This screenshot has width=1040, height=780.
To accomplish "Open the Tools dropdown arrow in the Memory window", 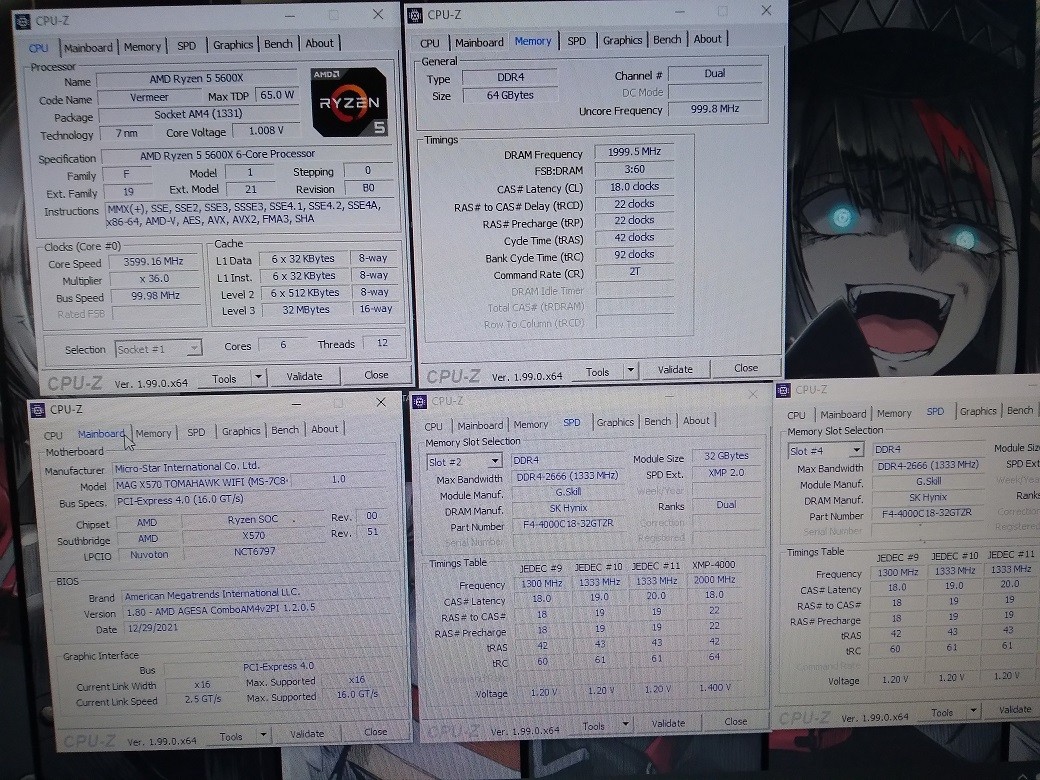I will pyautogui.click(x=630, y=370).
